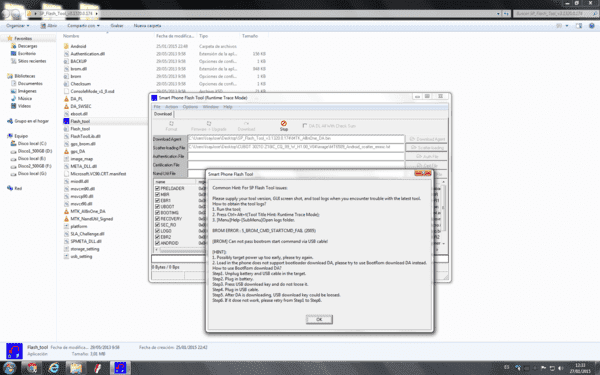The width and height of the screenshot is (600, 375).
Task: Open the Options menu in Flash Tool
Action: pos(190,107)
